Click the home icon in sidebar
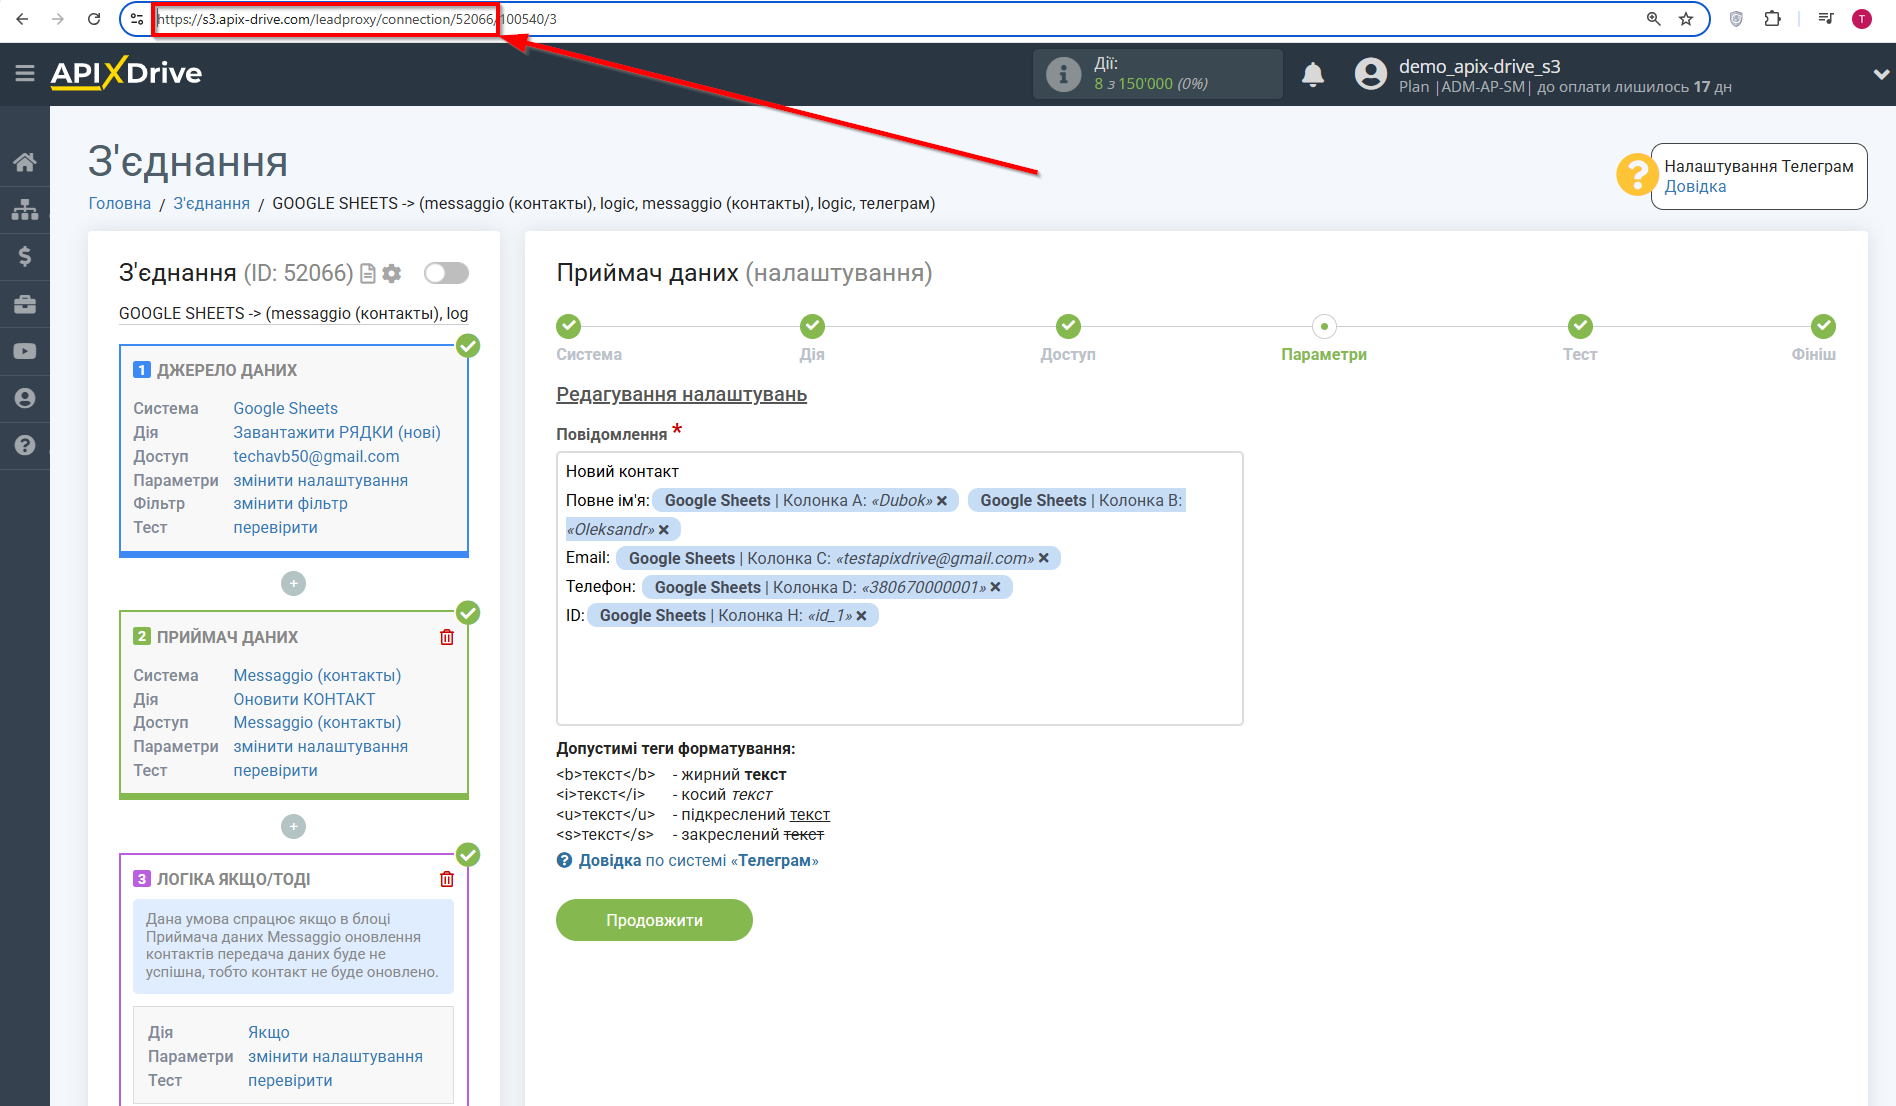The height and width of the screenshot is (1106, 1896). pos(25,162)
